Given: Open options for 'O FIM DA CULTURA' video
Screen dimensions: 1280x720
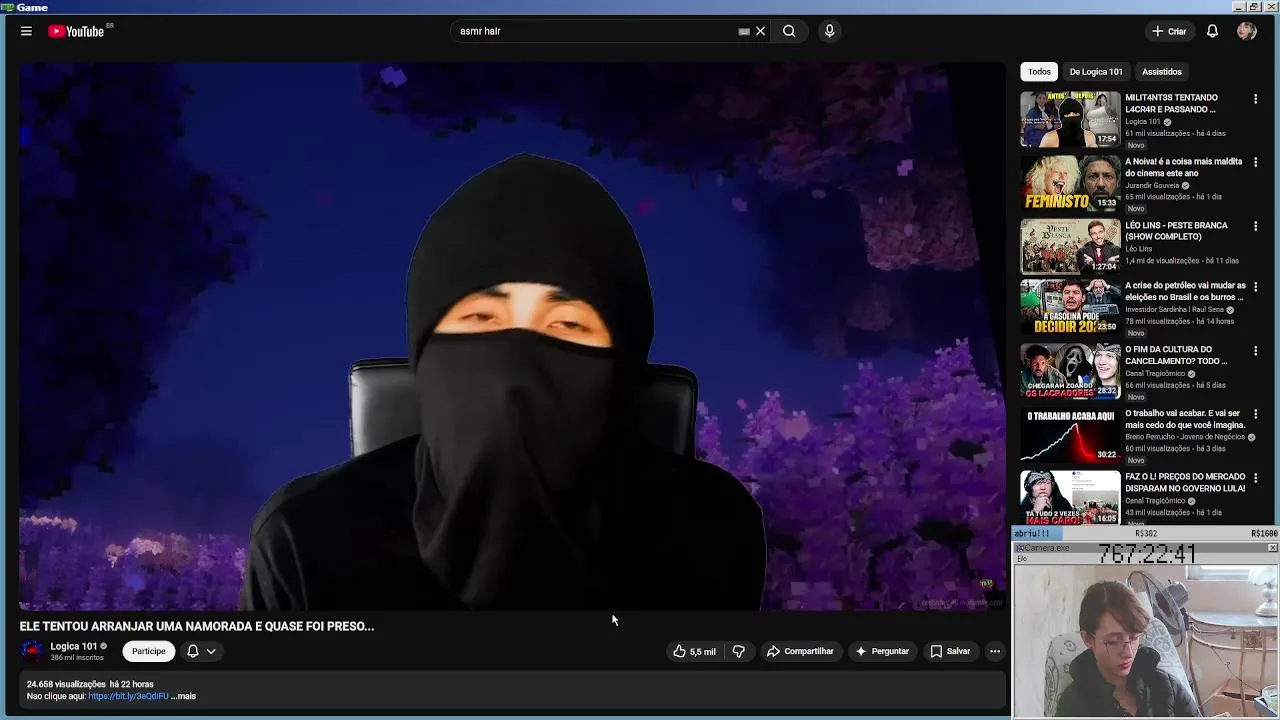Looking at the screenshot, I should click(x=1255, y=351).
